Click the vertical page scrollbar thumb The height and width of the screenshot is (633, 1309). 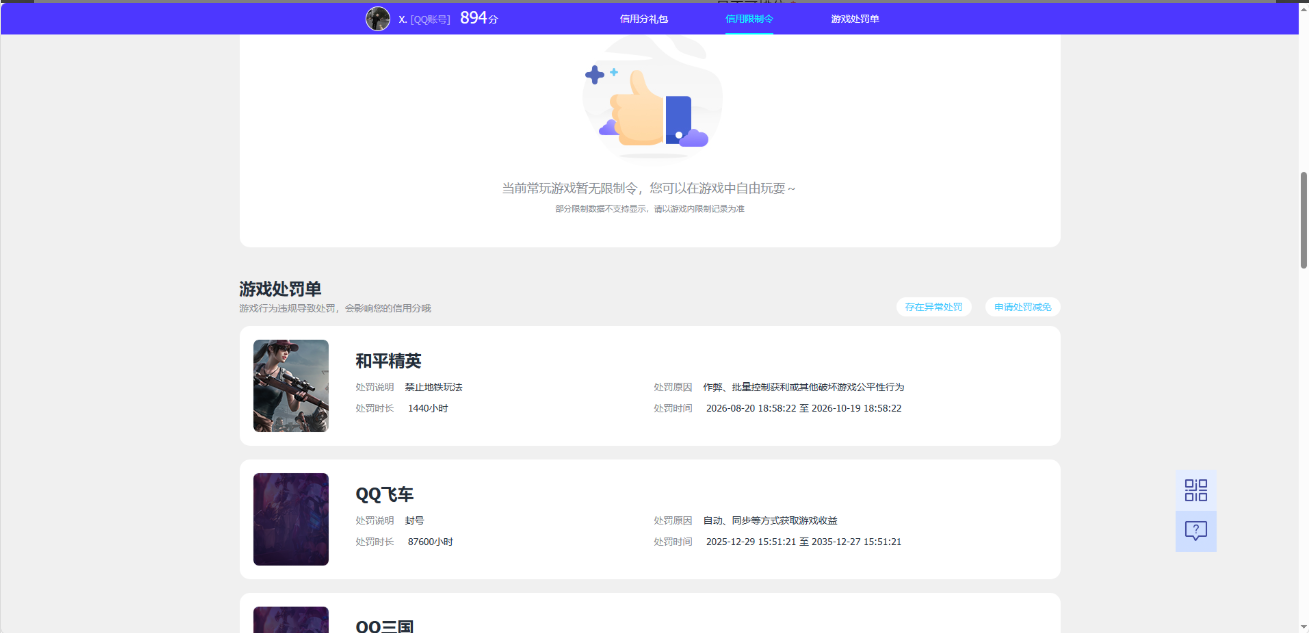coord(1303,220)
